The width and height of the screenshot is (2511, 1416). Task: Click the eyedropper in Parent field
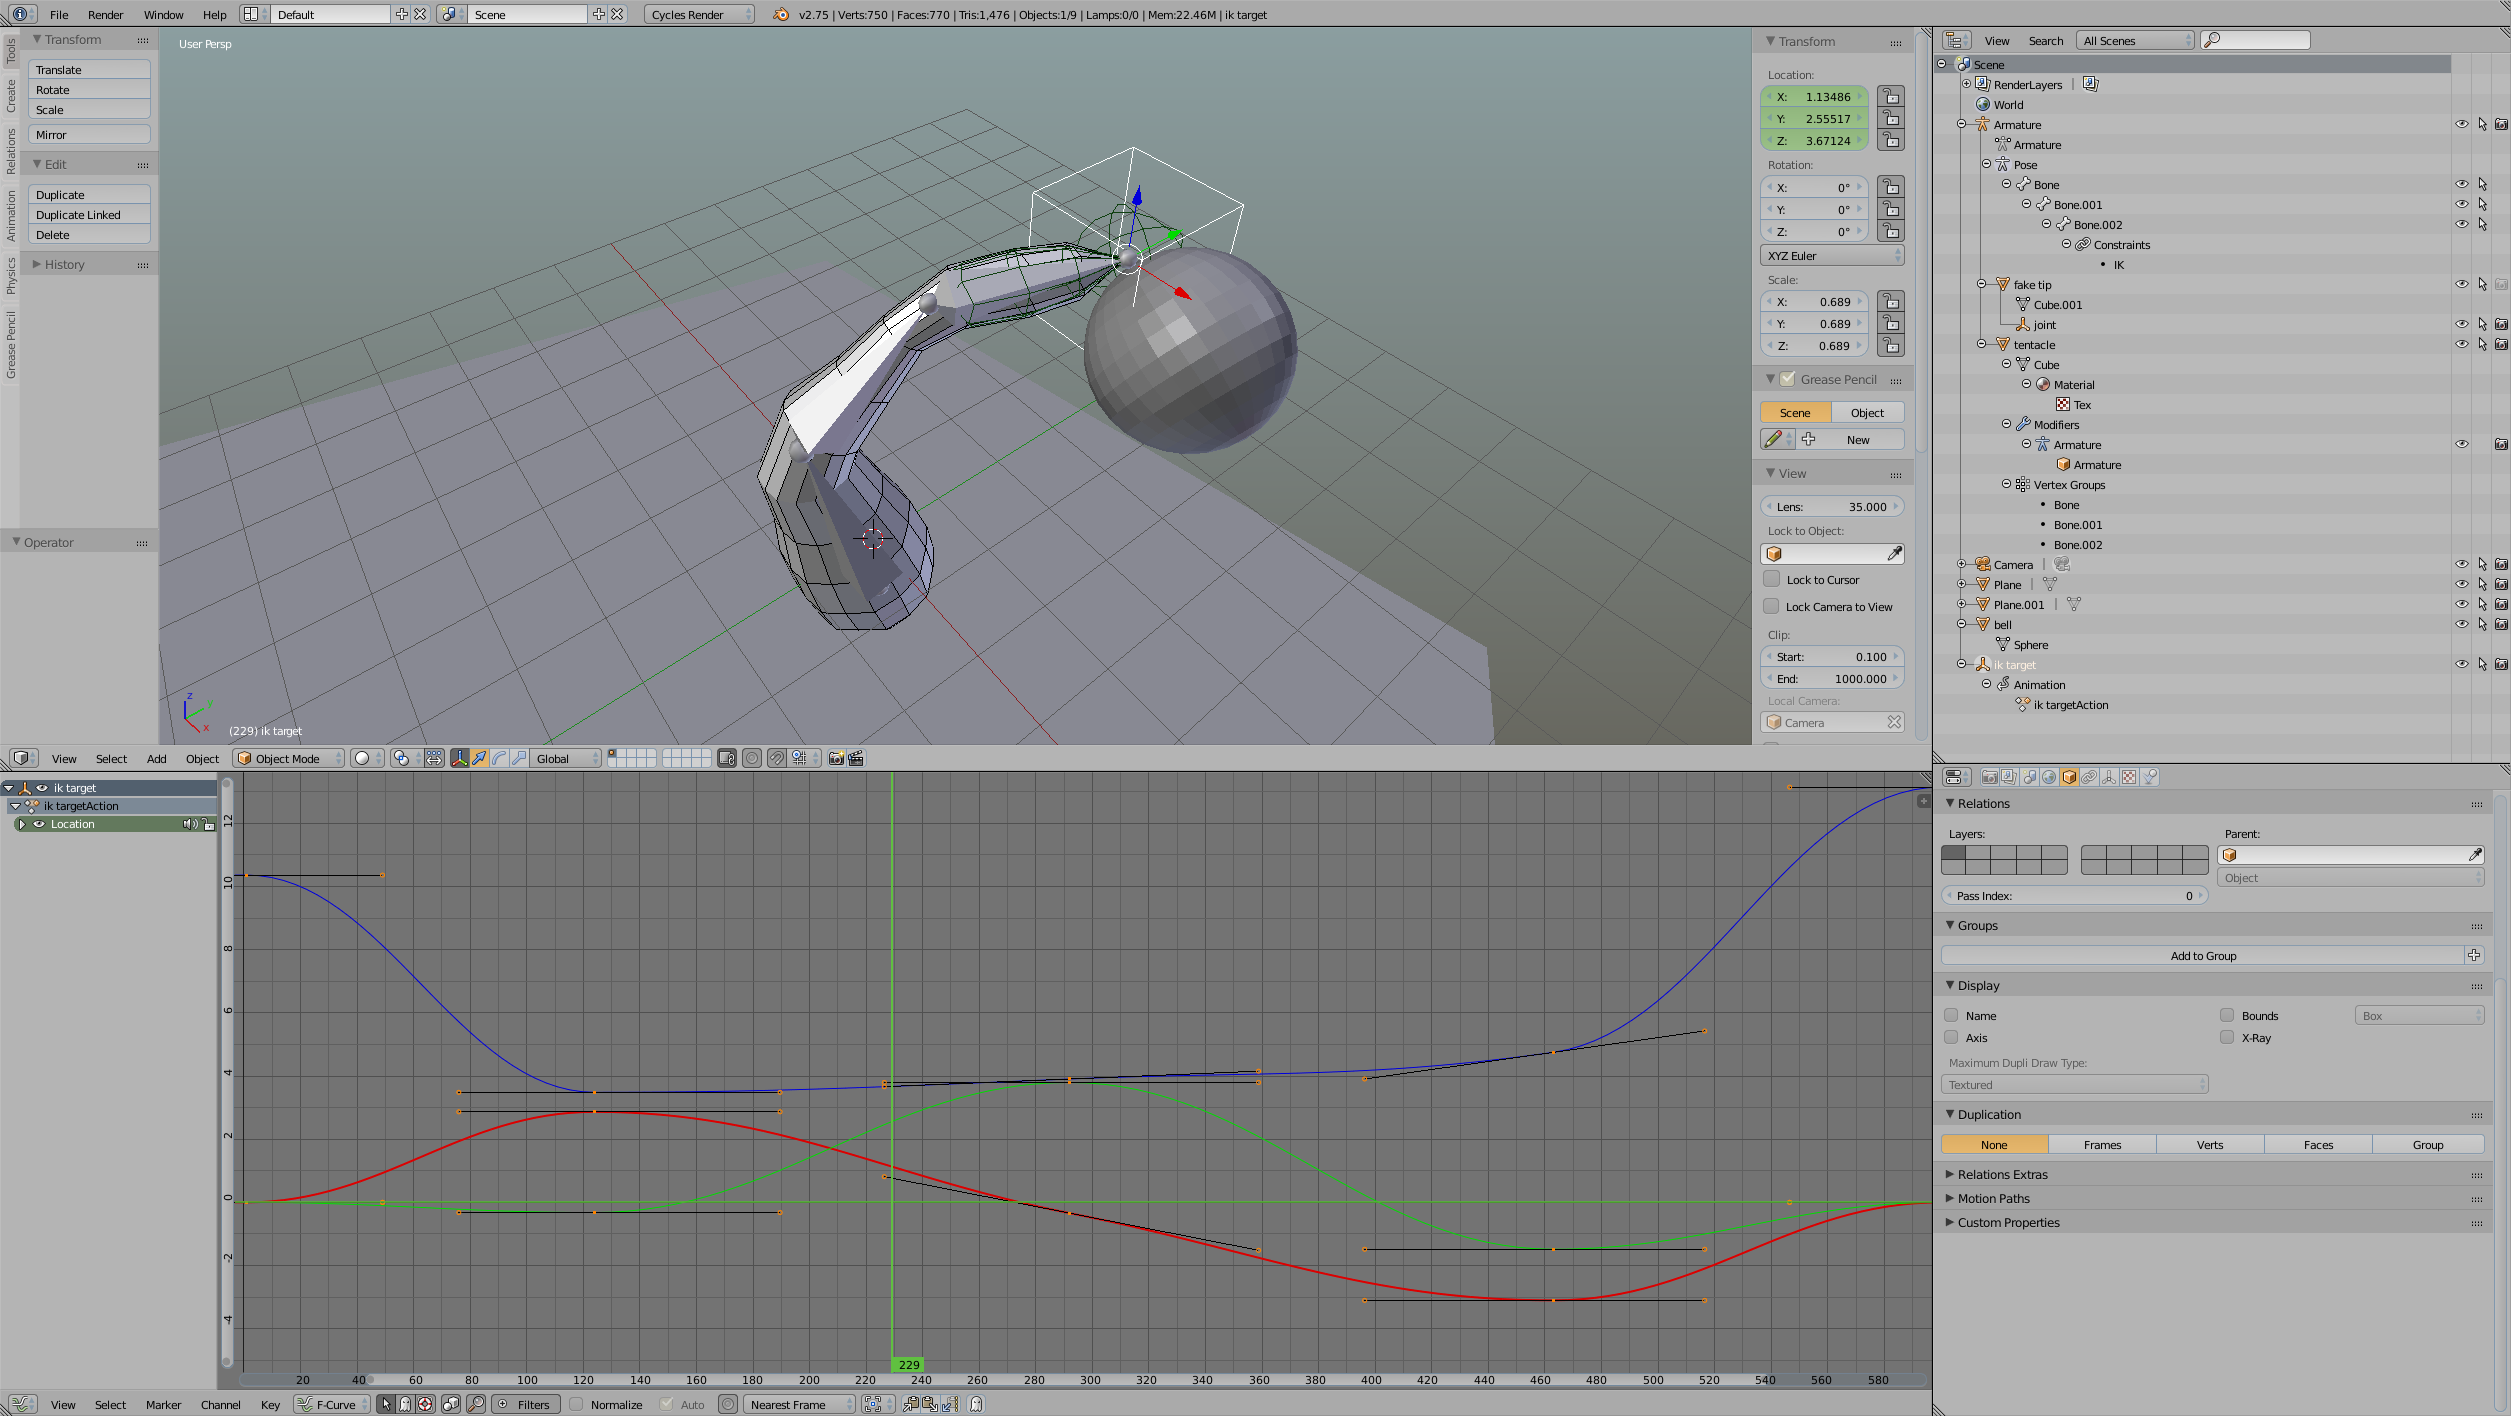click(x=2474, y=855)
